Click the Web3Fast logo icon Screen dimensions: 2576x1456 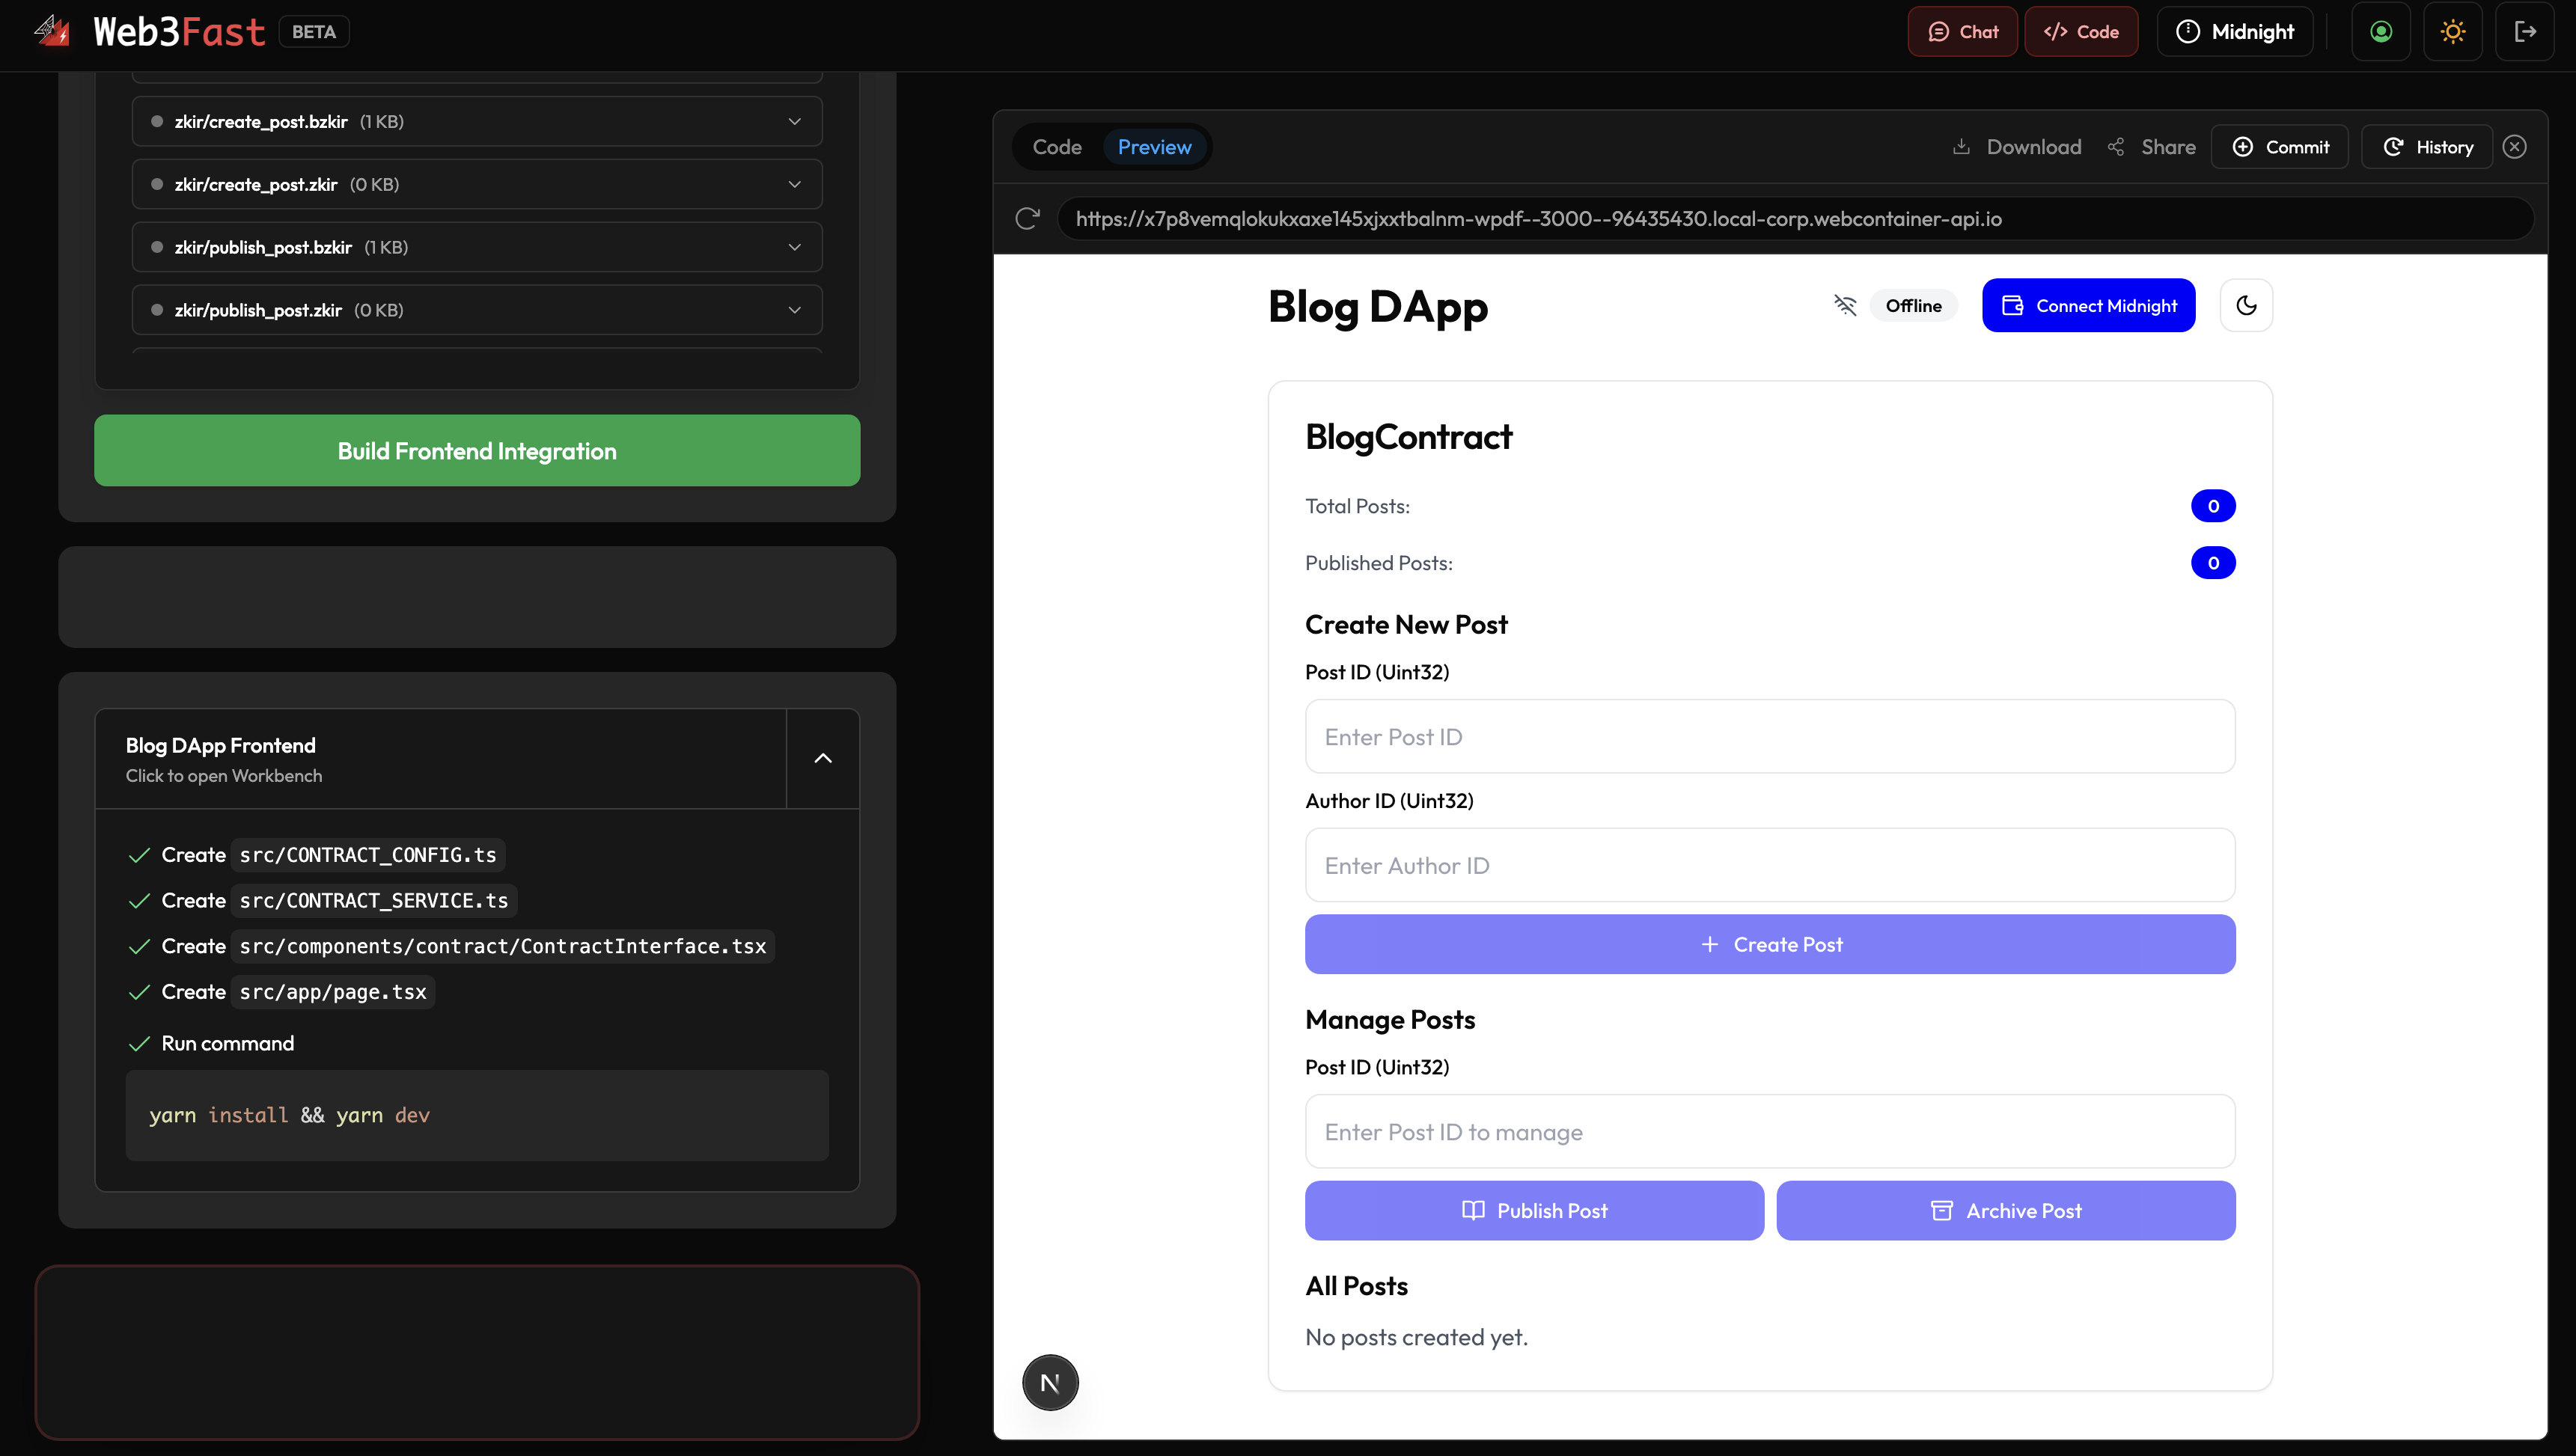[x=53, y=31]
